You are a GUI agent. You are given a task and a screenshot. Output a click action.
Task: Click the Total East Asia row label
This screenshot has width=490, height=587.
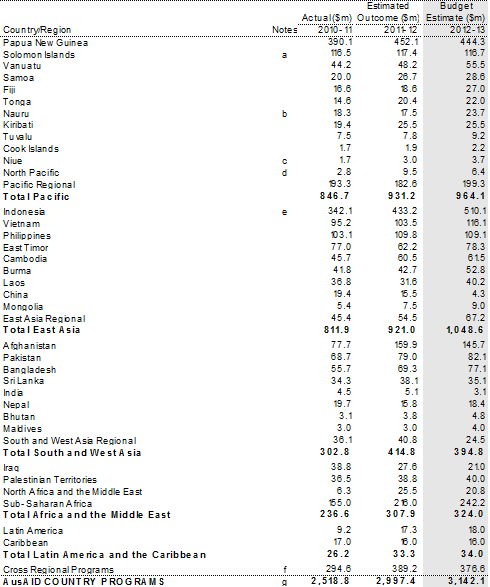pyautogui.click(x=41, y=330)
